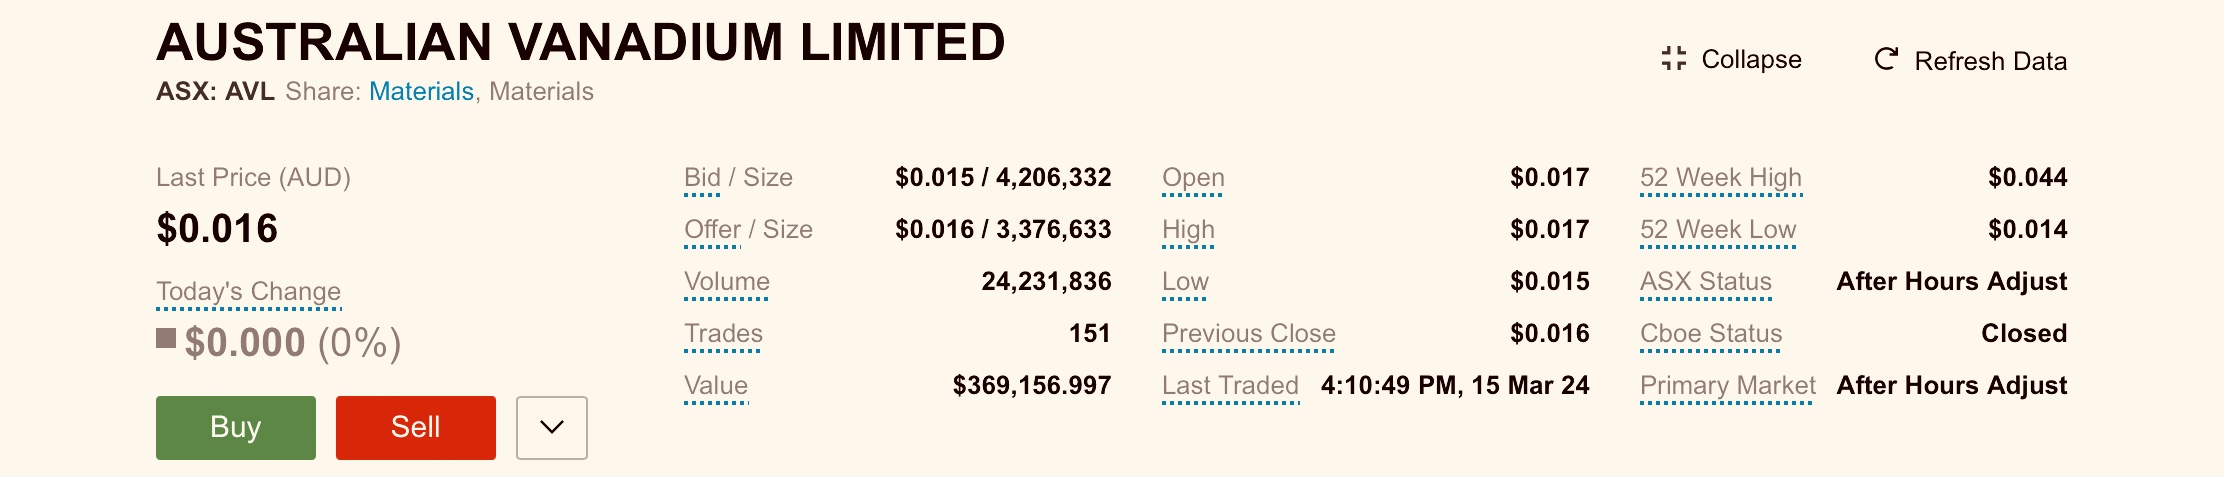2224x477 pixels.
Task: Click the green Buy button
Action: pos(236,428)
